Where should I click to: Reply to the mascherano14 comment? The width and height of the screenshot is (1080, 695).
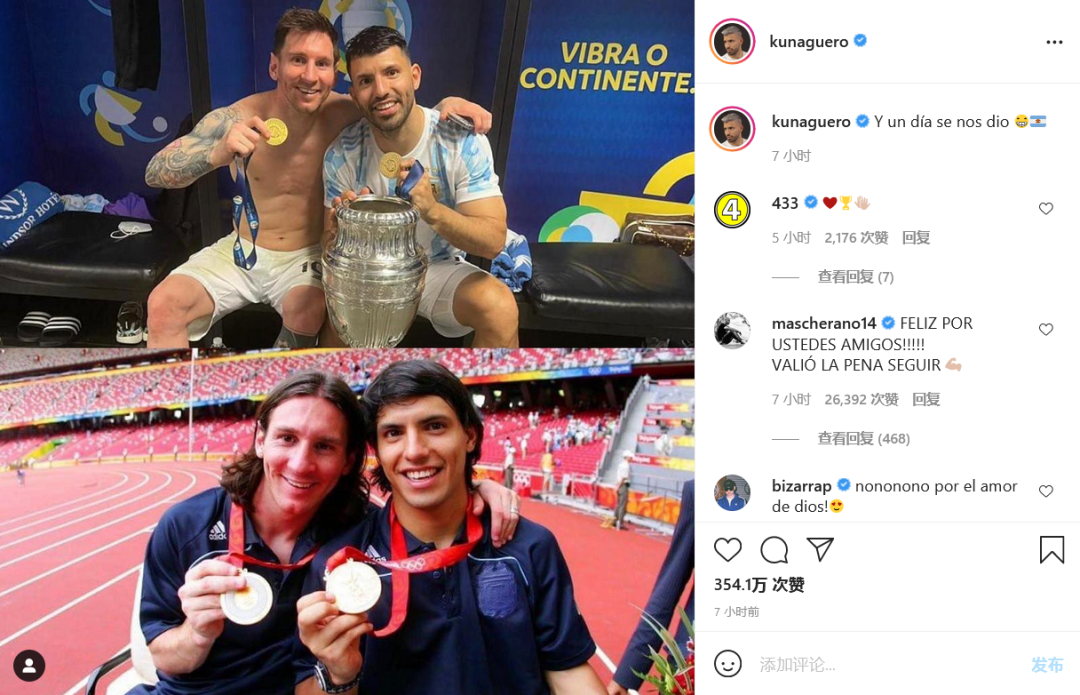point(926,400)
